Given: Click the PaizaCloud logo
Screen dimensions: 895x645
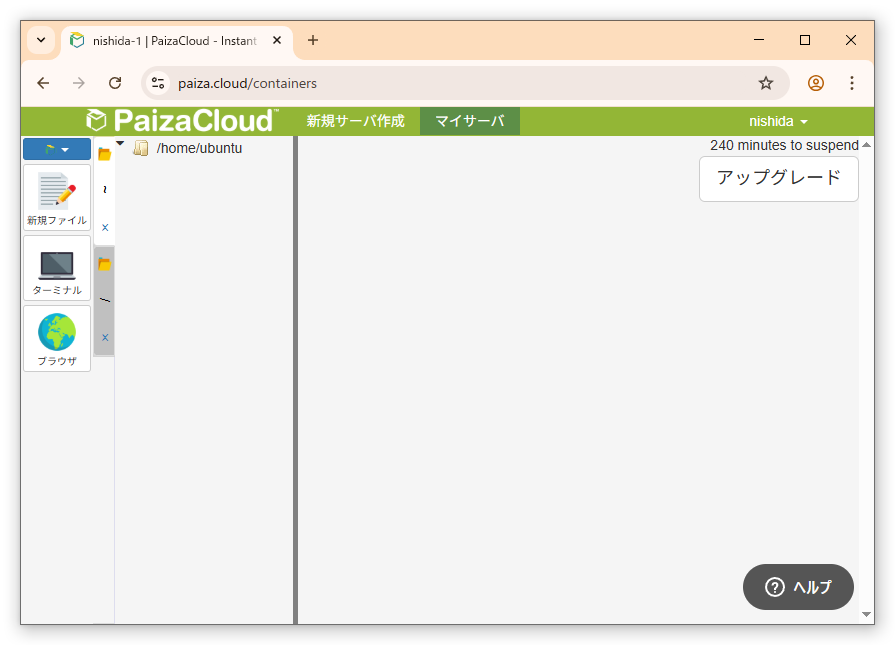Looking at the screenshot, I should click(180, 120).
